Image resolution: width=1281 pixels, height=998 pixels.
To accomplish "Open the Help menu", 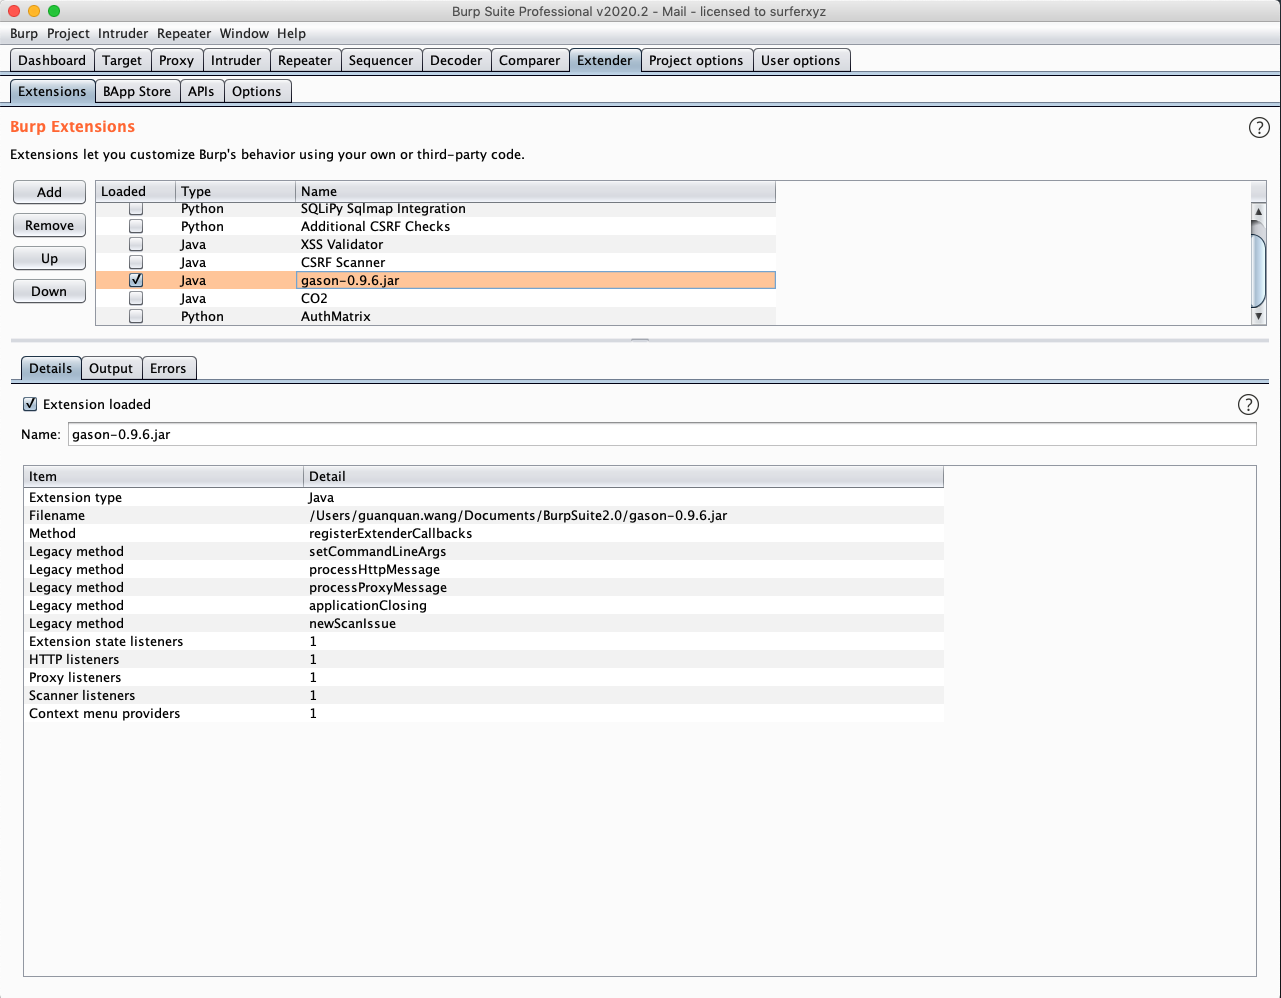I will 292,34.
